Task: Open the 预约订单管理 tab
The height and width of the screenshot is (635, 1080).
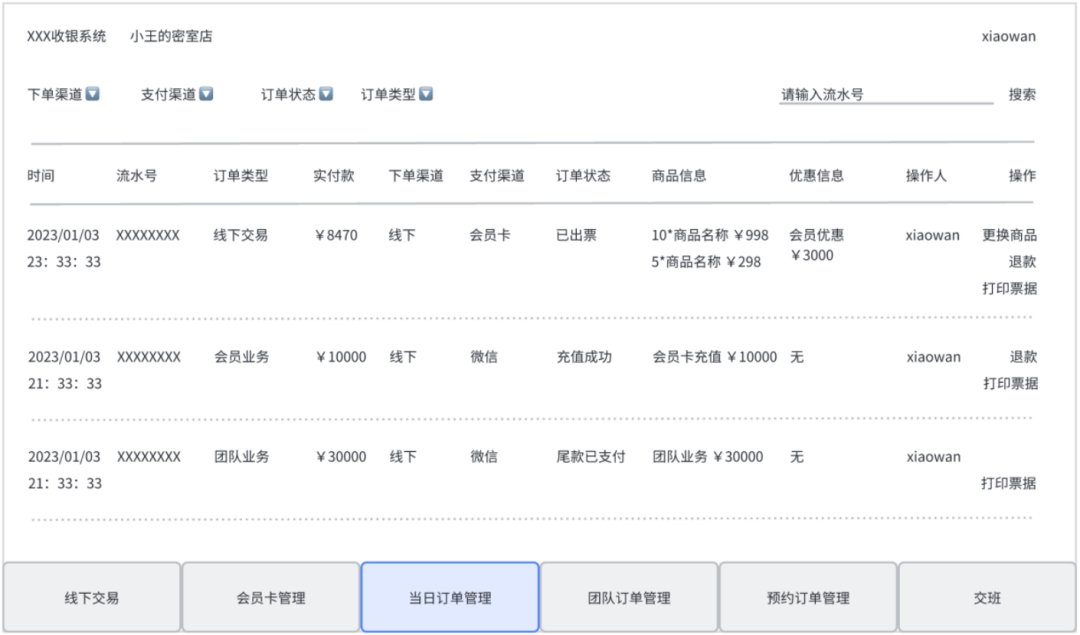Action: (x=807, y=597)
